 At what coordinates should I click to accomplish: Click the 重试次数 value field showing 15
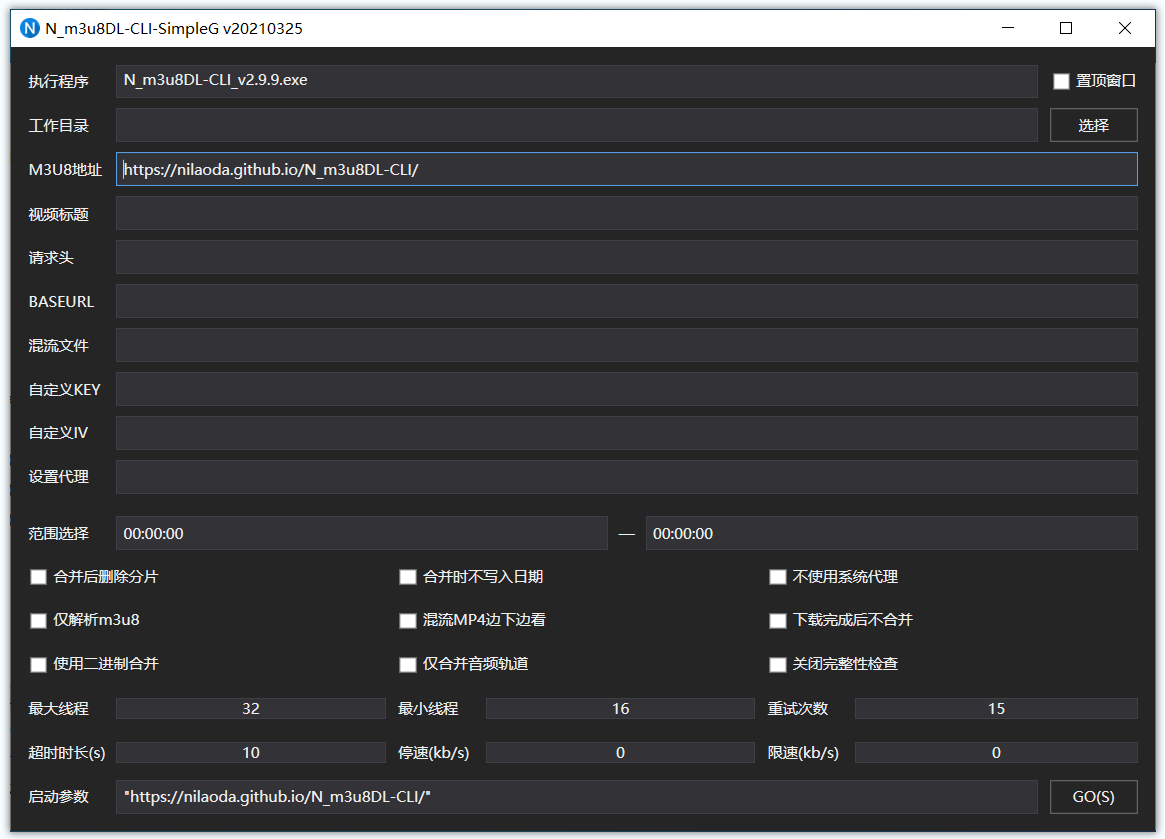click(x=996, y=708)
